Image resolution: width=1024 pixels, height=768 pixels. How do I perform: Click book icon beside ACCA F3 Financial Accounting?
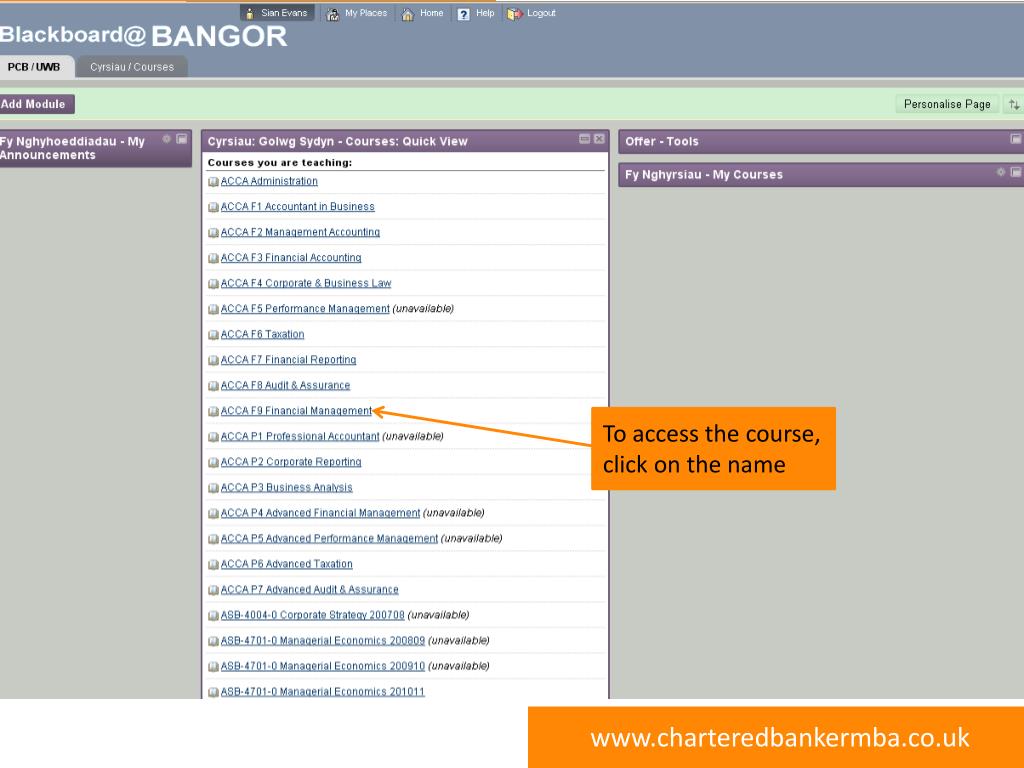213,258
